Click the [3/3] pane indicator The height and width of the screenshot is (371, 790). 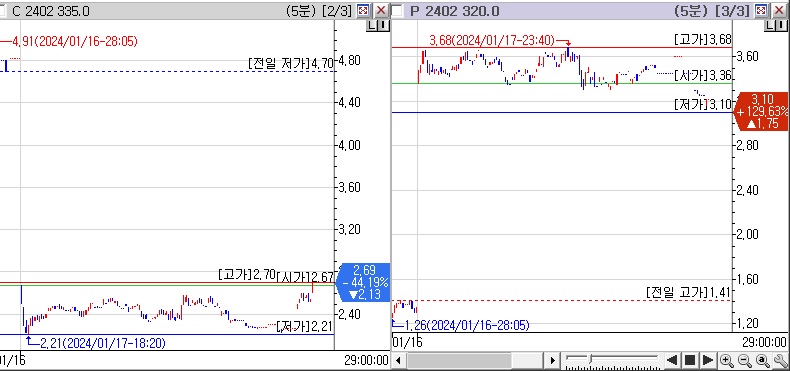click(x=734, y=11)
